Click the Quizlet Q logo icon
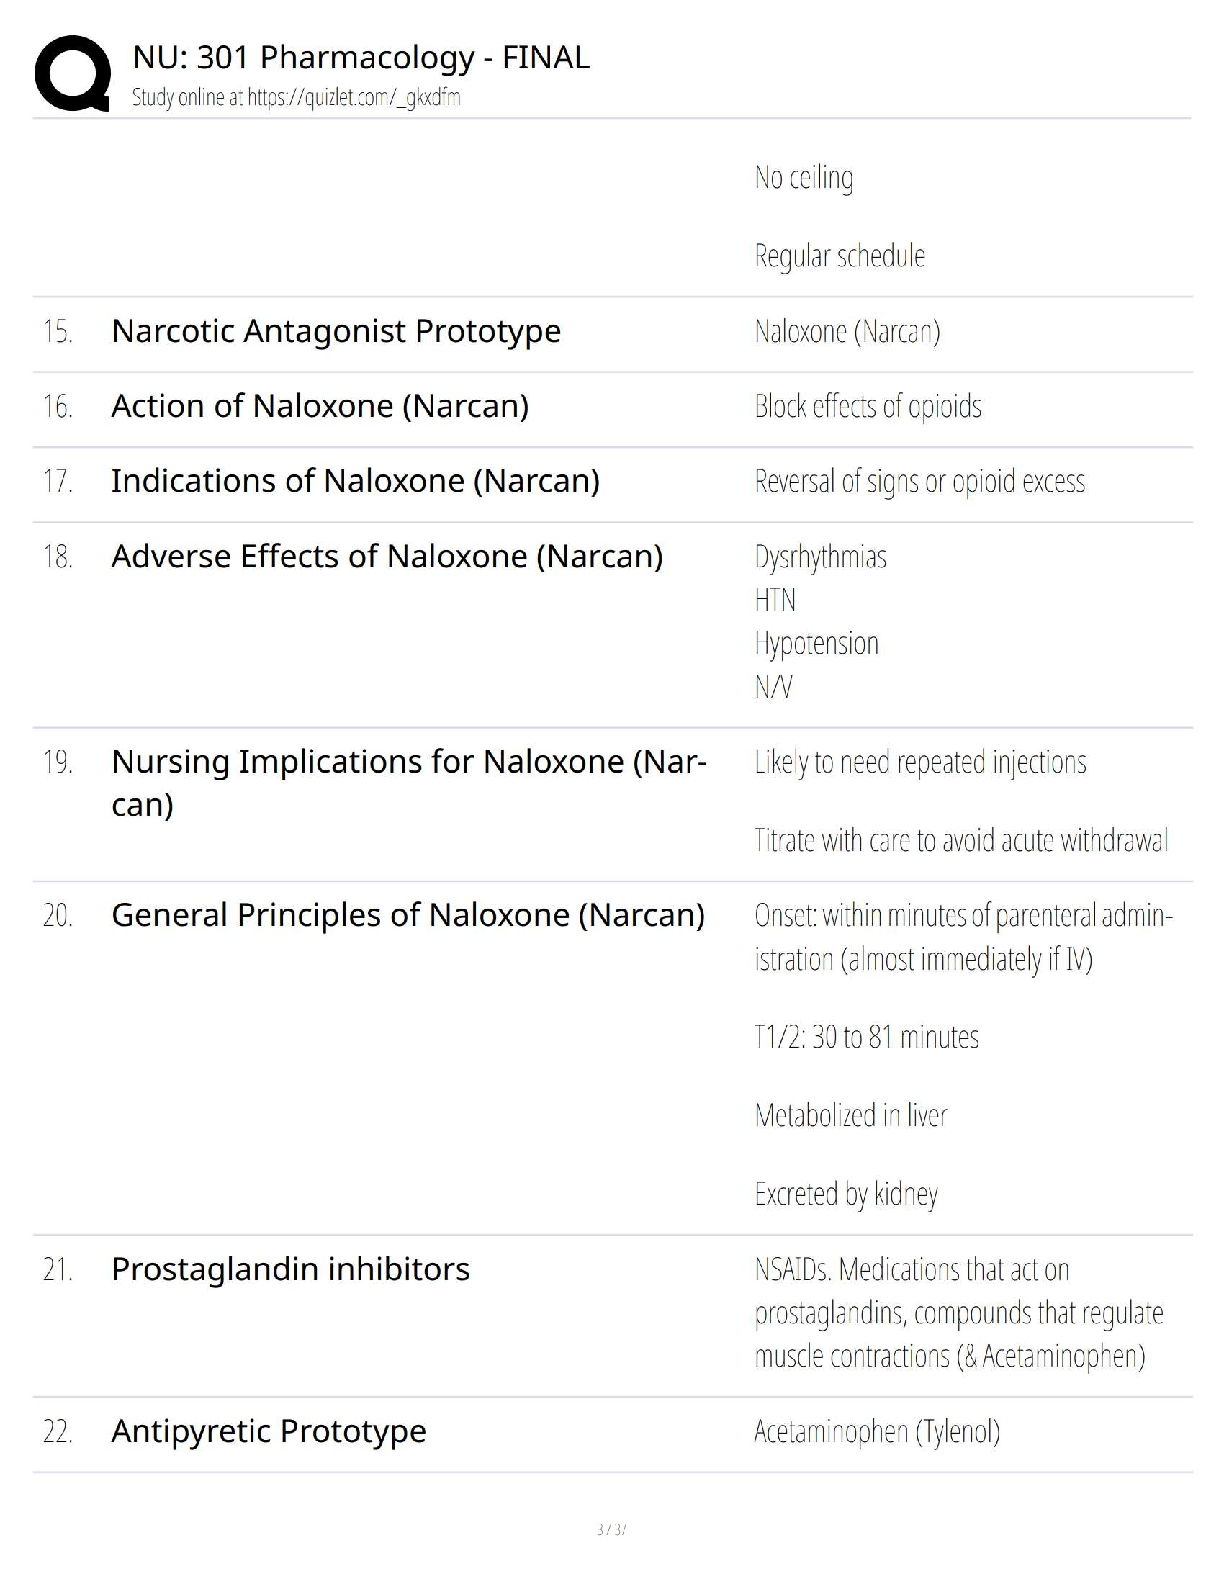The width and height of the screenshot is (1224, 1584). pos(72,73)
